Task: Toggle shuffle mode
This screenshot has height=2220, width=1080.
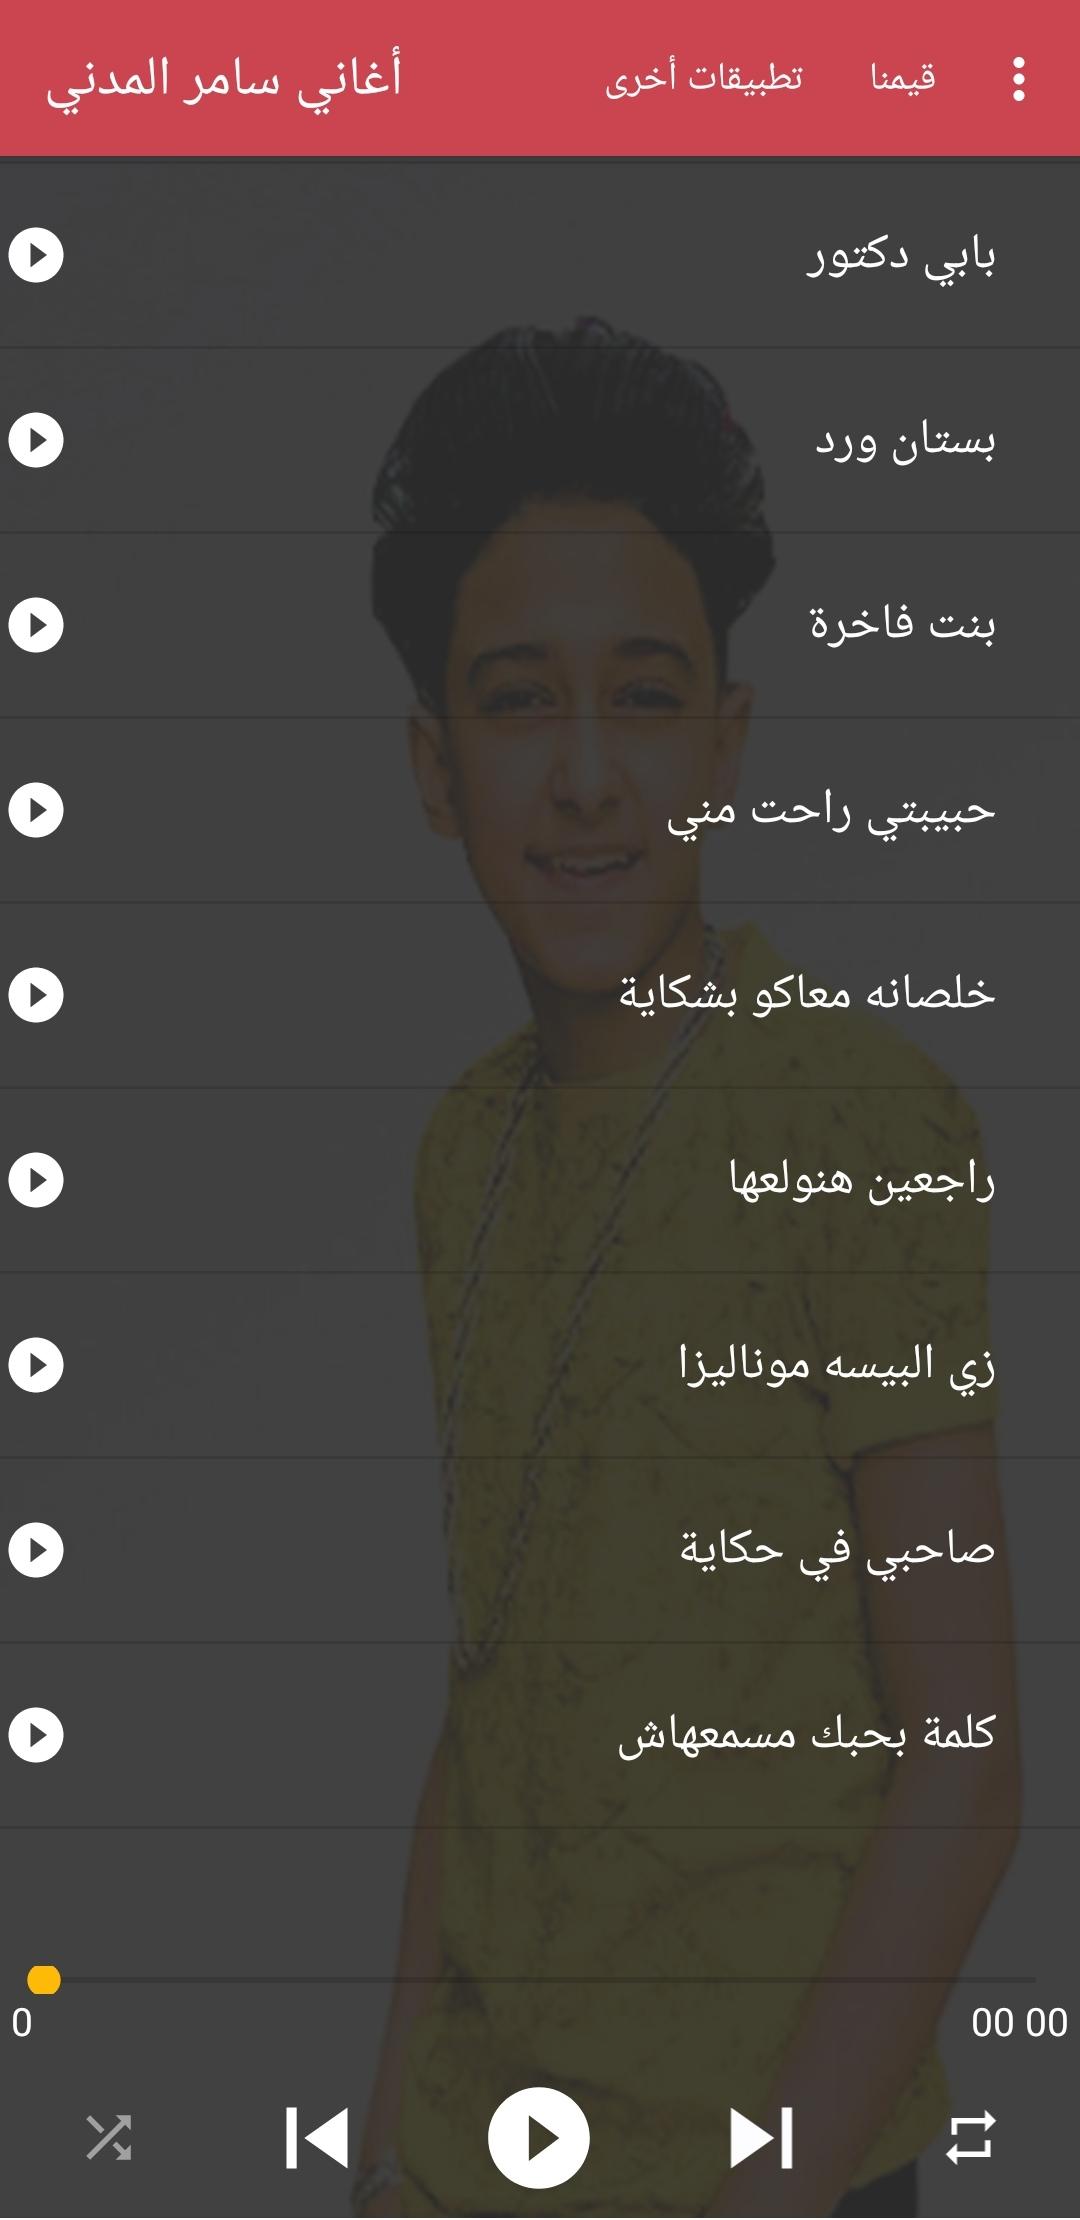Action: 108,2138
